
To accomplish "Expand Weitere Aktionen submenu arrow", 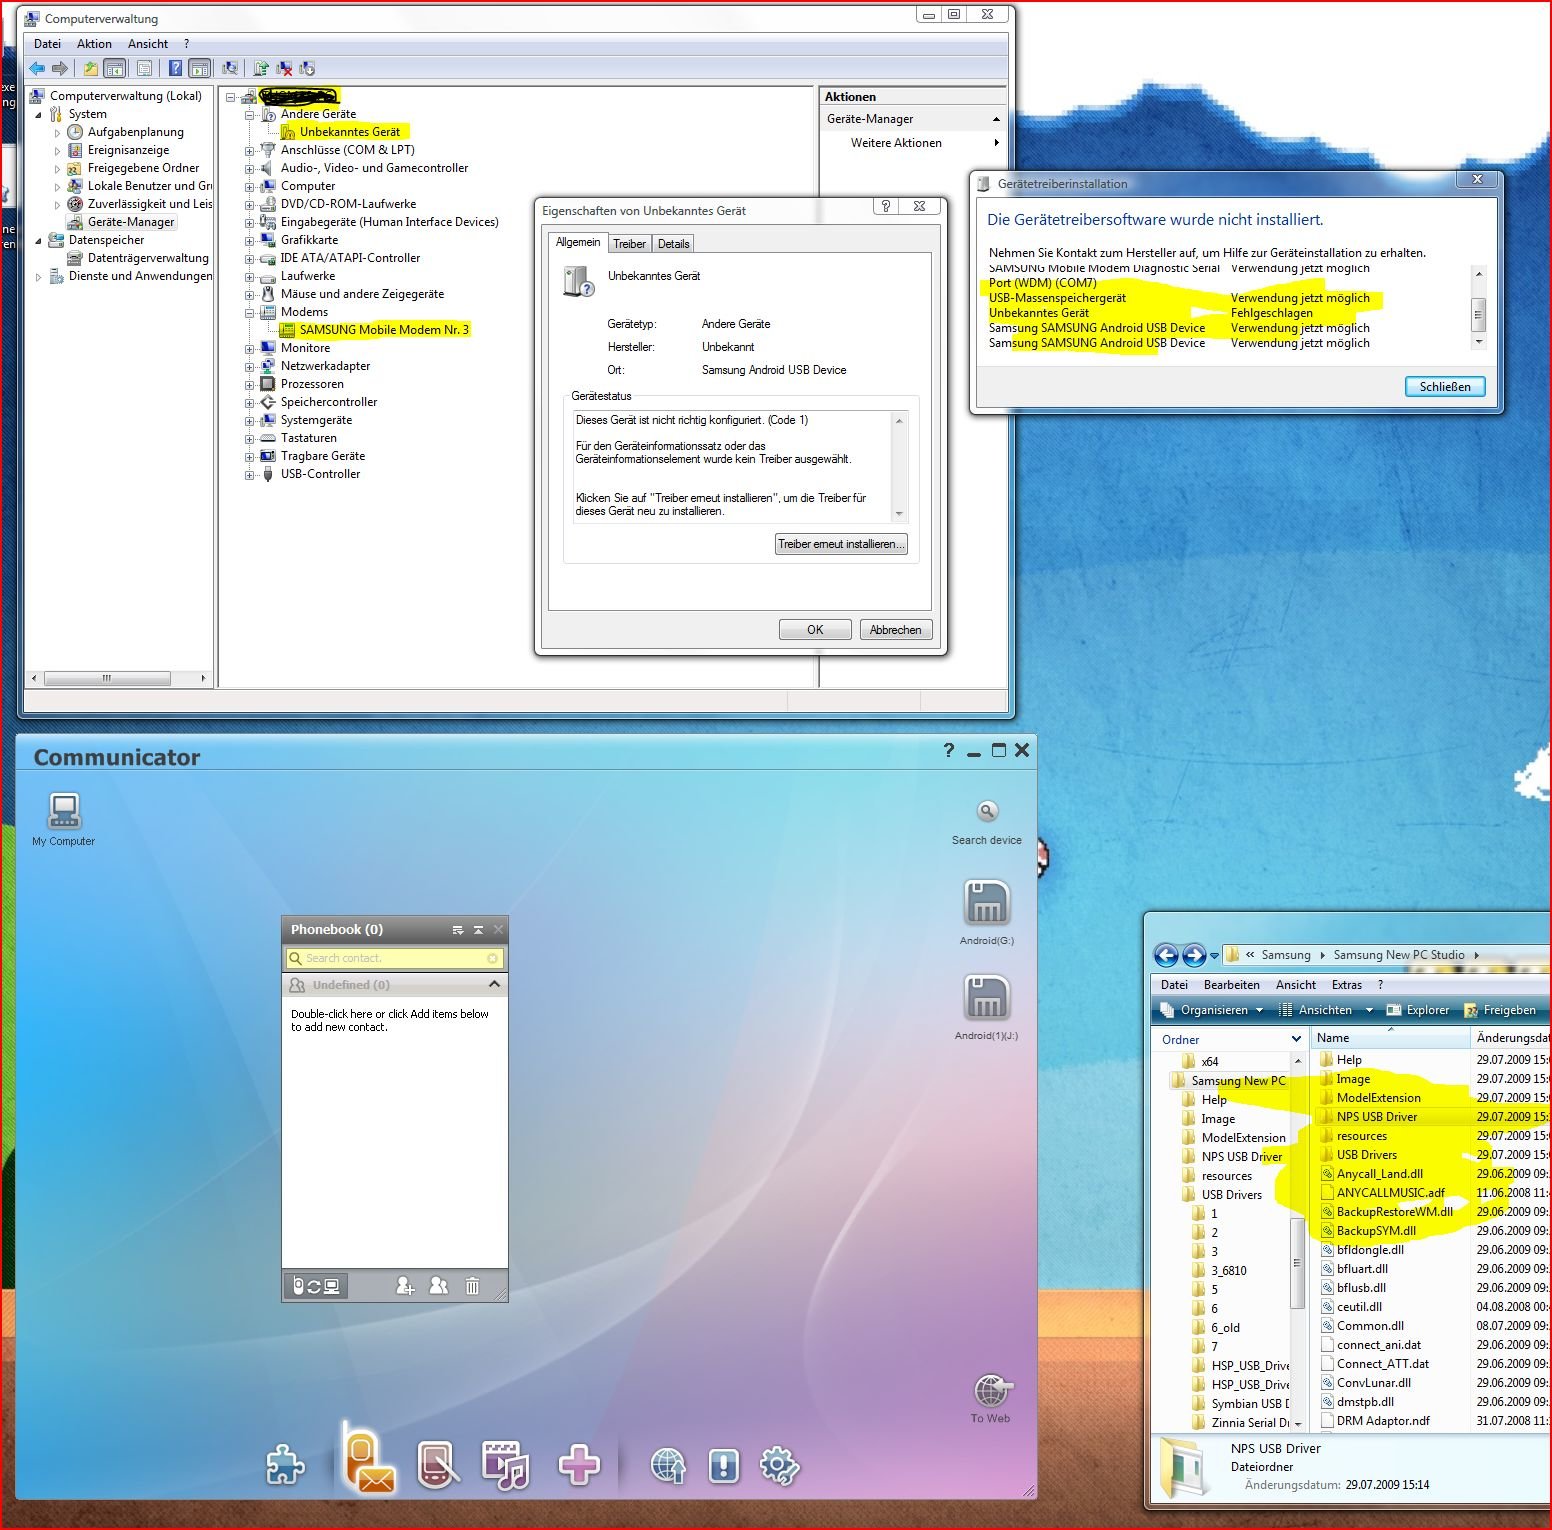I will 996,143.
